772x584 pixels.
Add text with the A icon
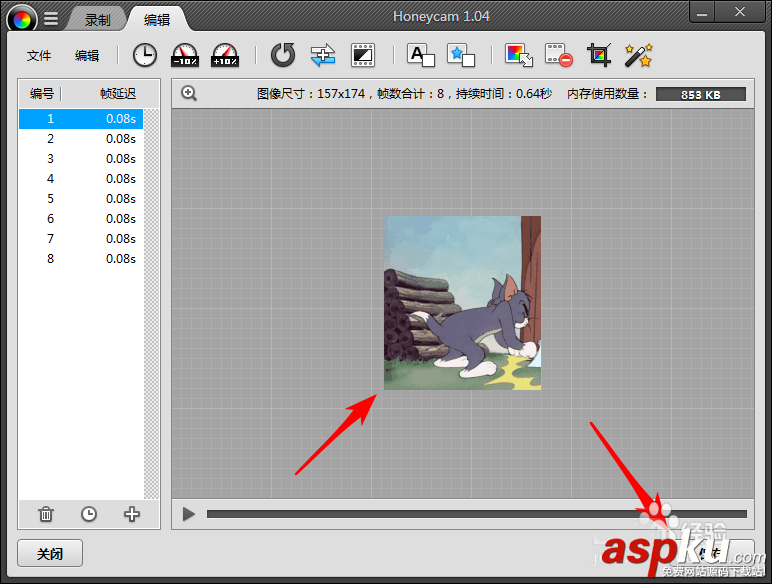click(x=420, y=55)
